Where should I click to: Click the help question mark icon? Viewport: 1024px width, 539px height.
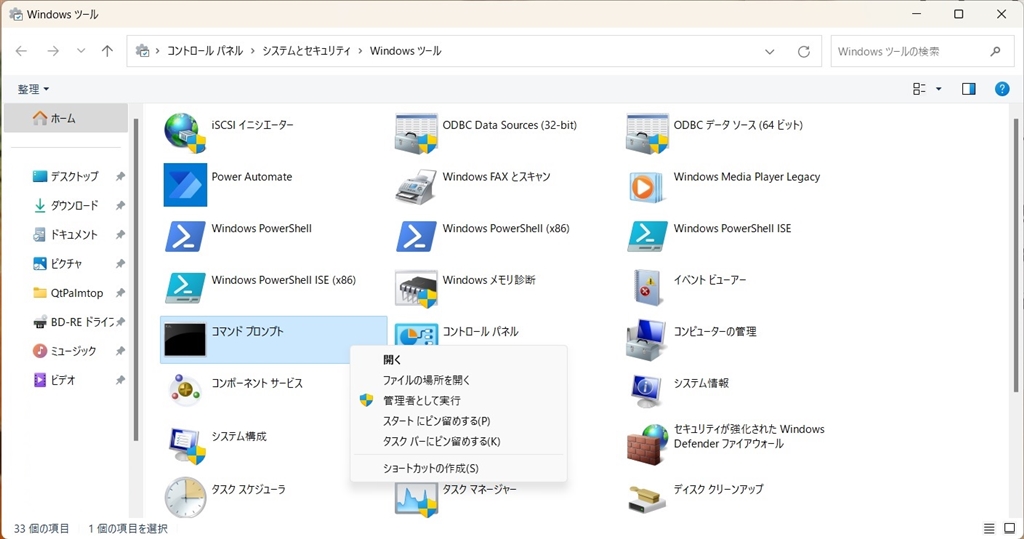click(x=1002, y=89)
